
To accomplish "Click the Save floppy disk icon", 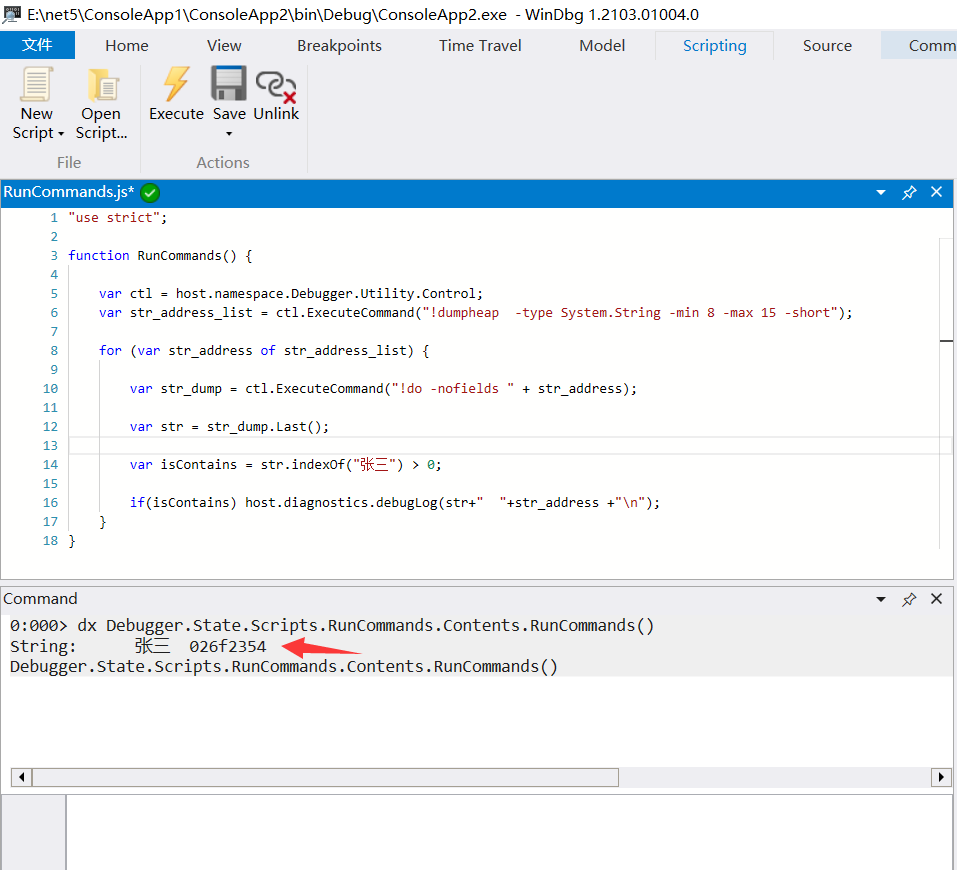I will [229, 85].
